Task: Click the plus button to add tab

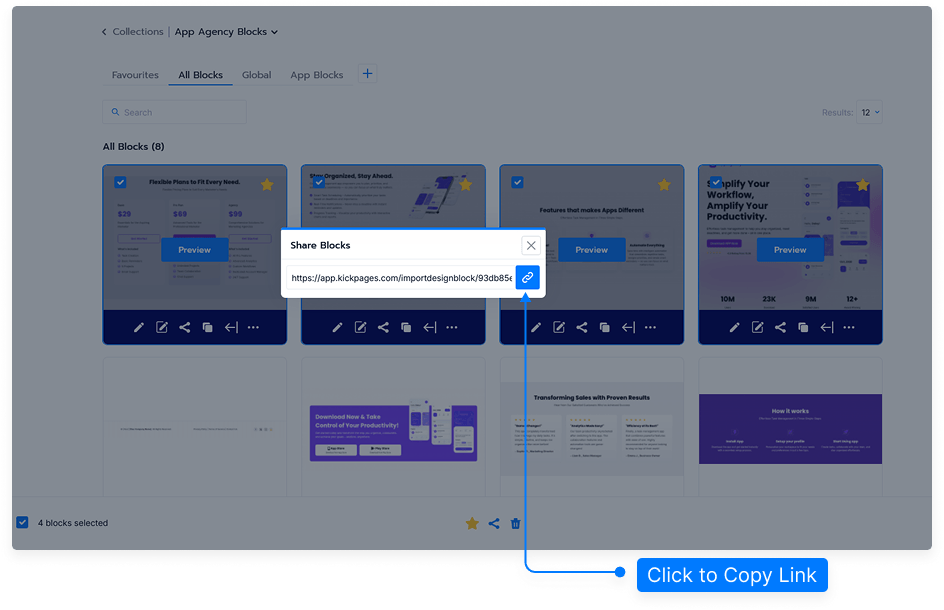Action: [367, 74]
